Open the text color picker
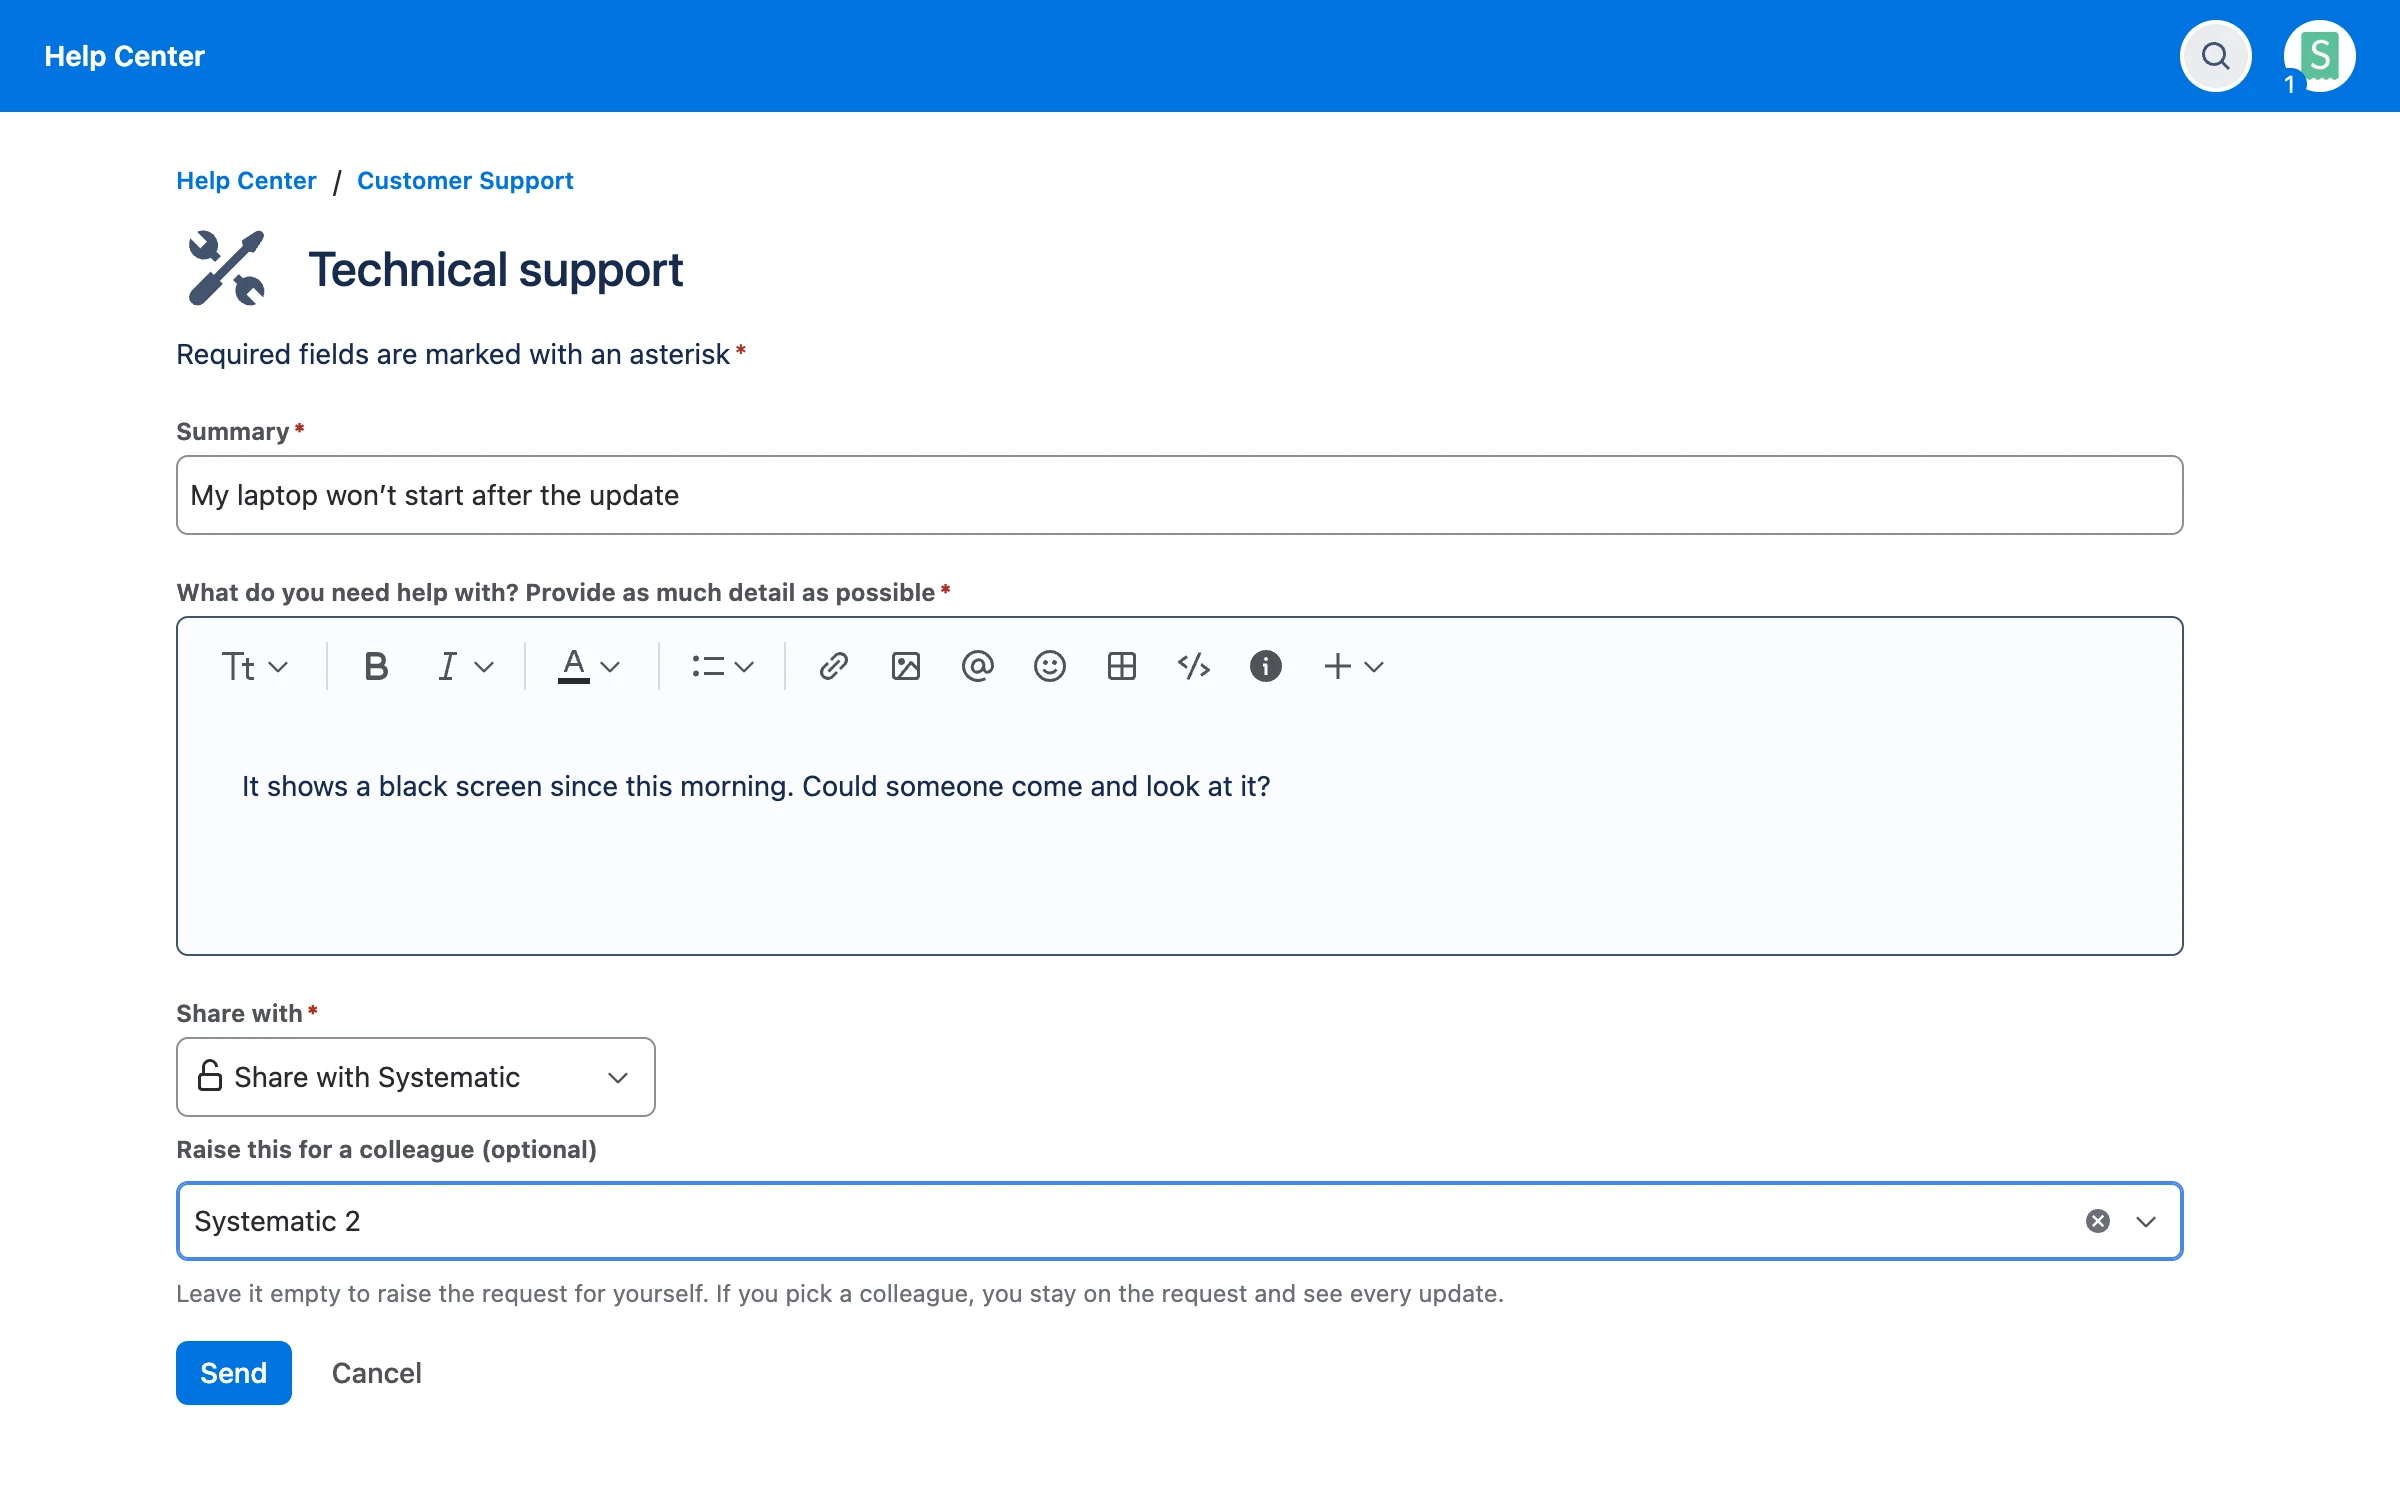The width and height of the screenshot is (2400, 1500). (x=573, y=666)
